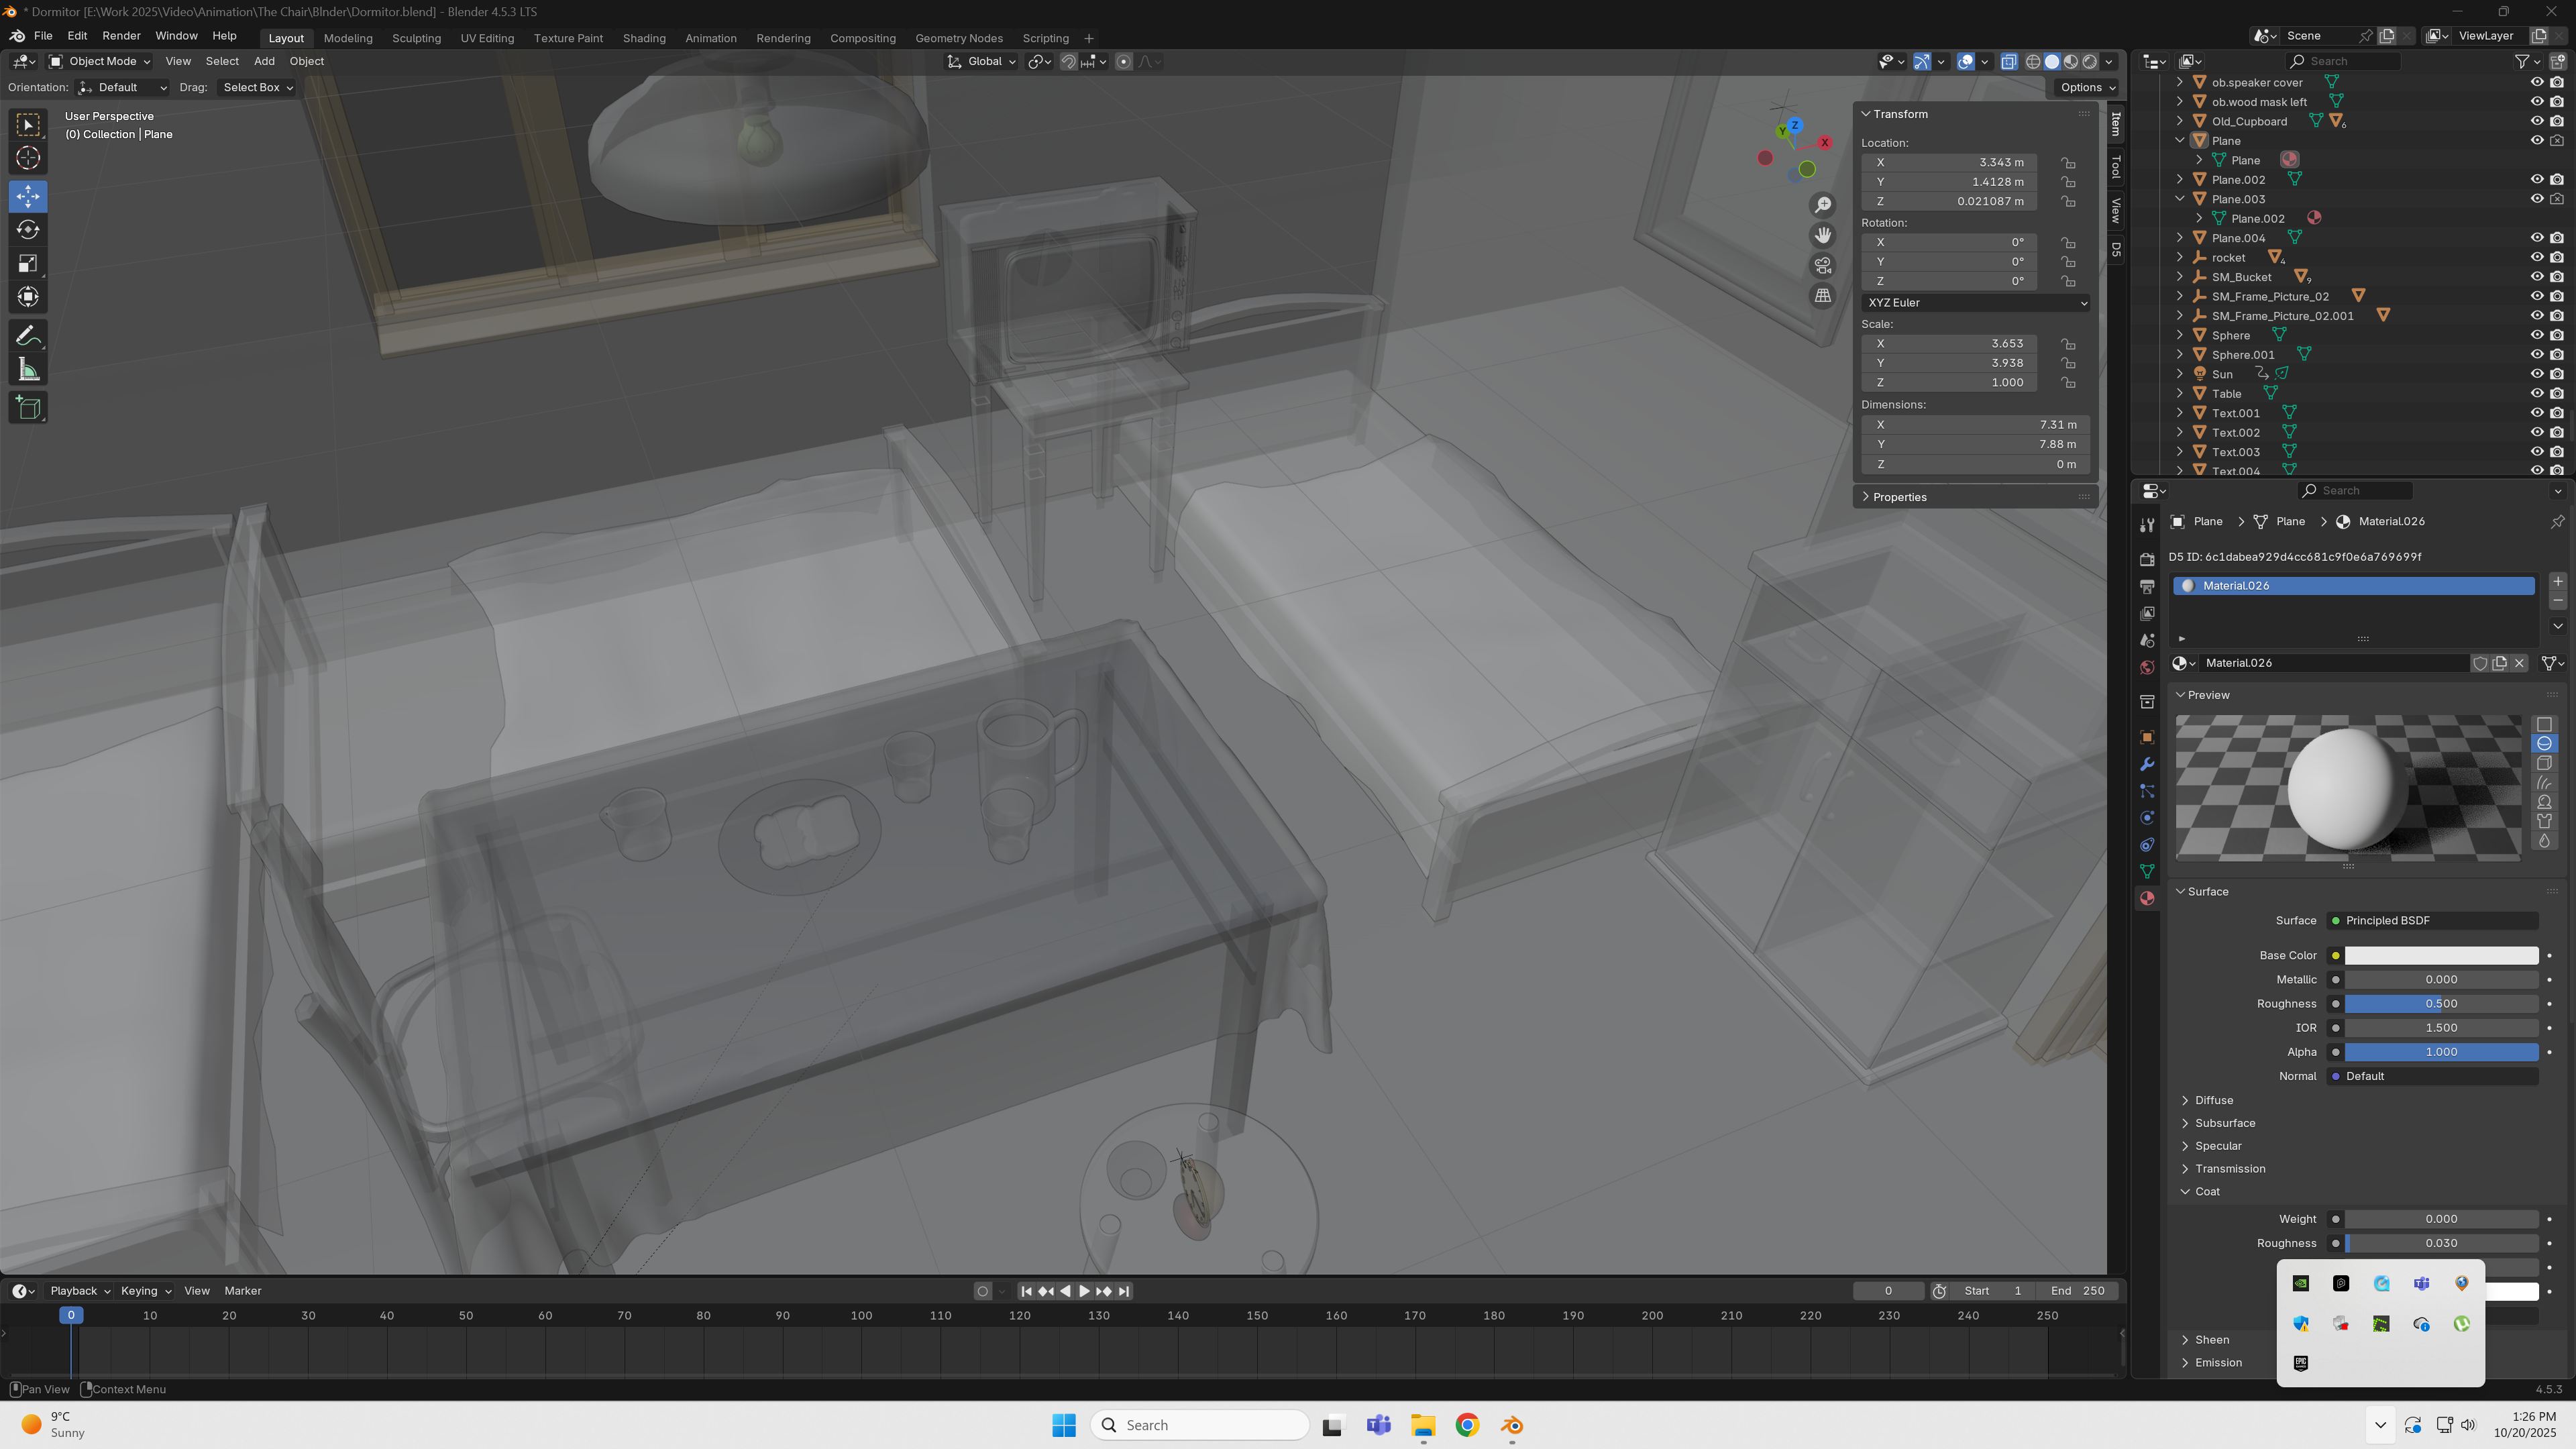Viewport: 2576px width, 1449px height.
Task: Toggle visibility of Old_Cupboard object
Action: [x=2536, y=121]
